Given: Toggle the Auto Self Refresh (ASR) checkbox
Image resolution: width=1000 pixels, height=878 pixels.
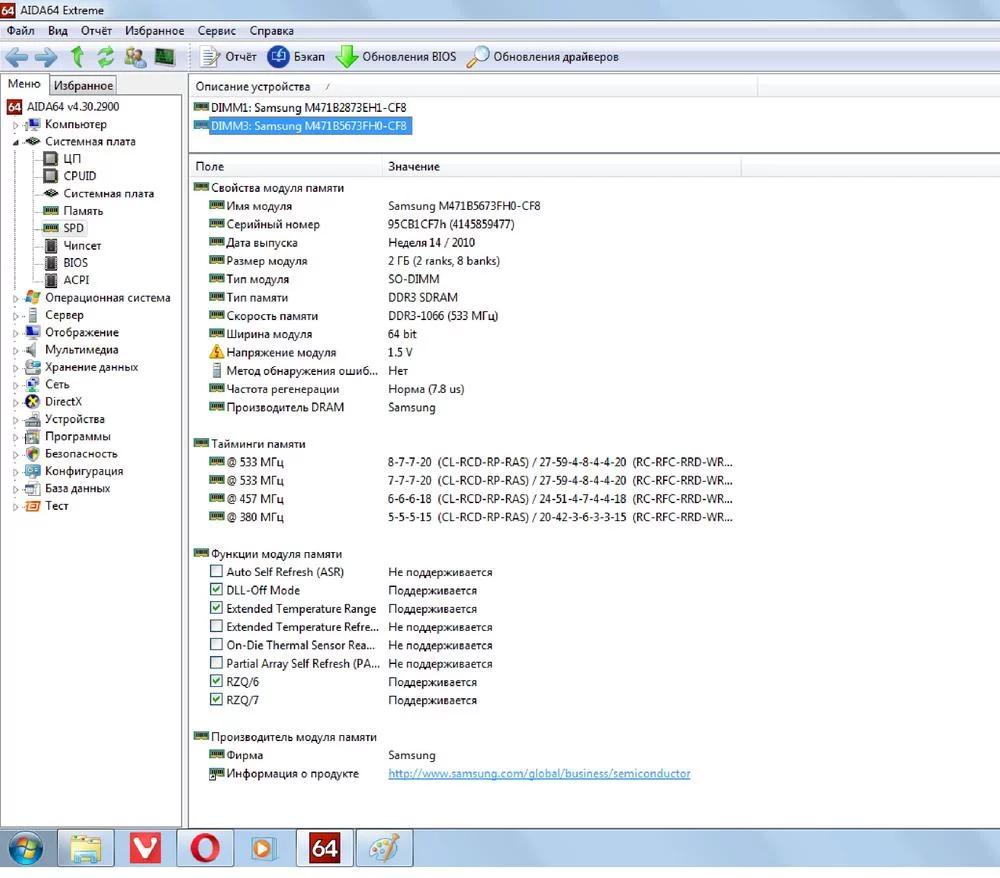Looking at the screenshot, I should (216, 572).
